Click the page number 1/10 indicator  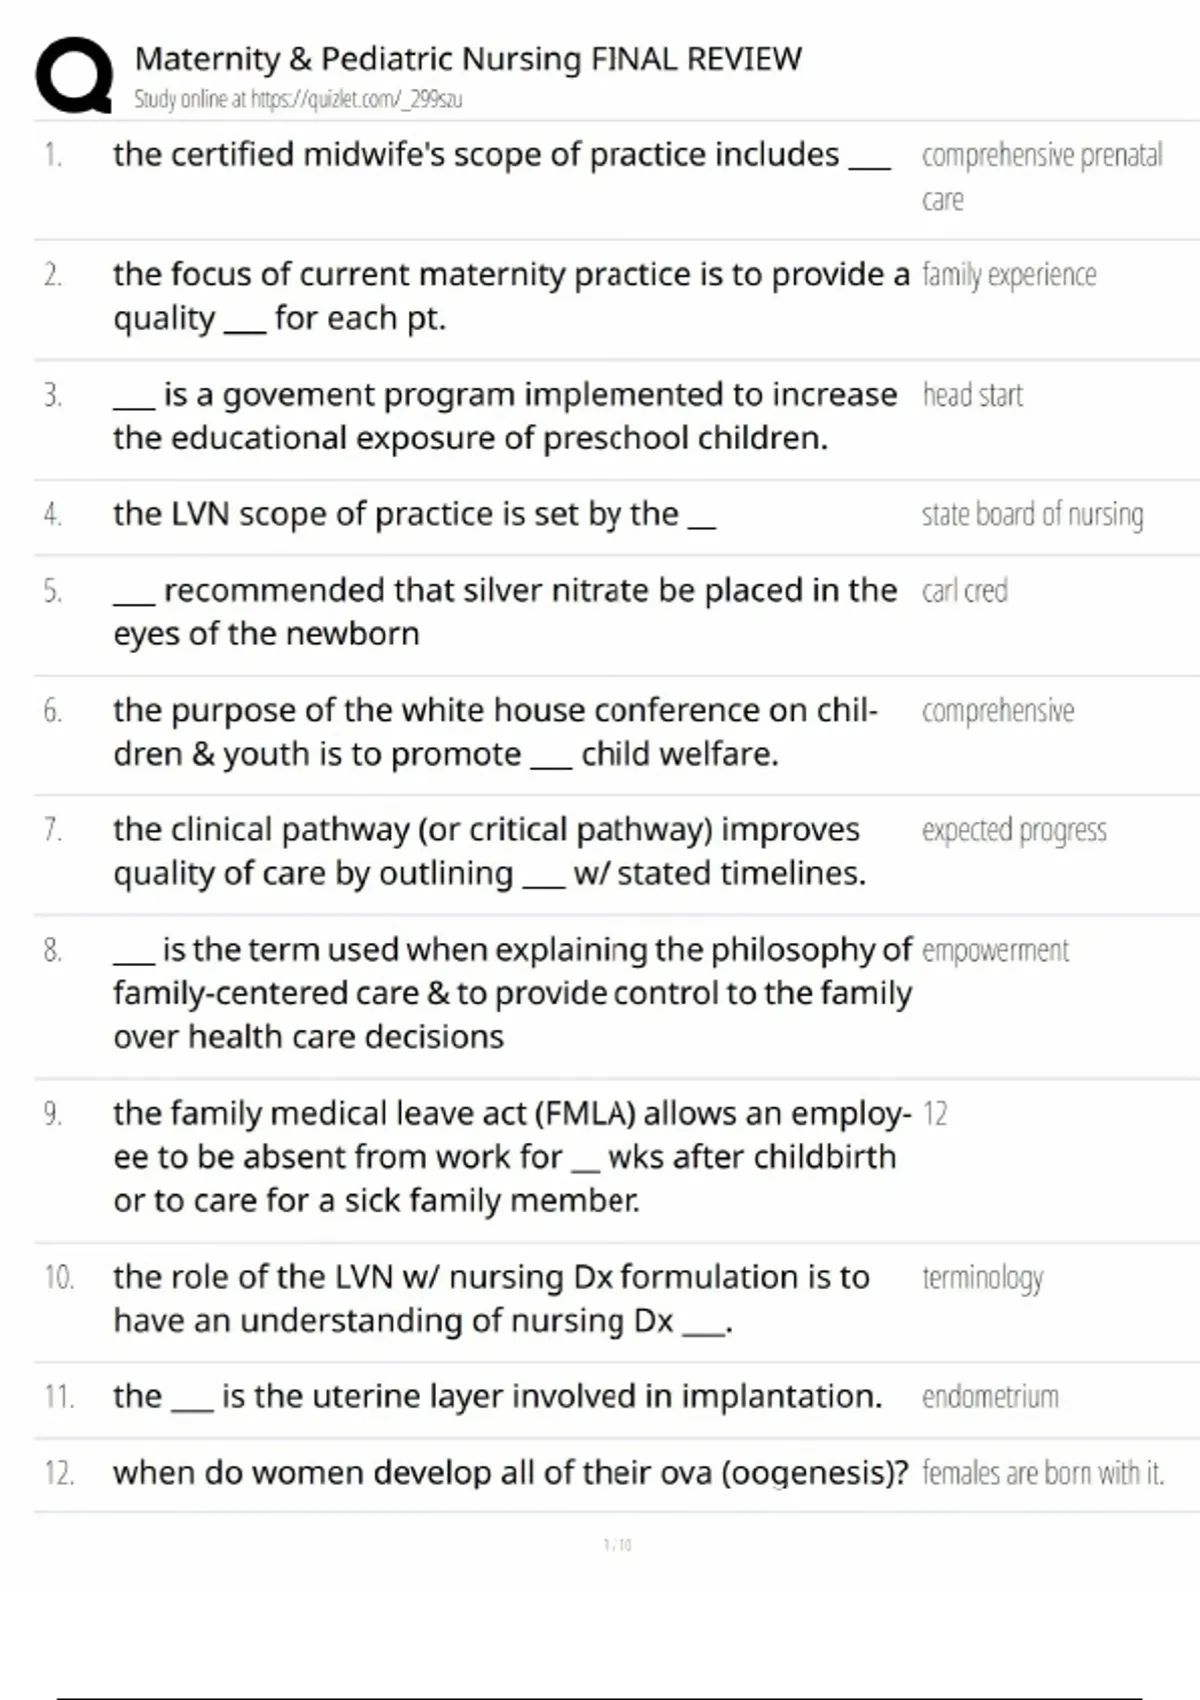point(618,1545)
